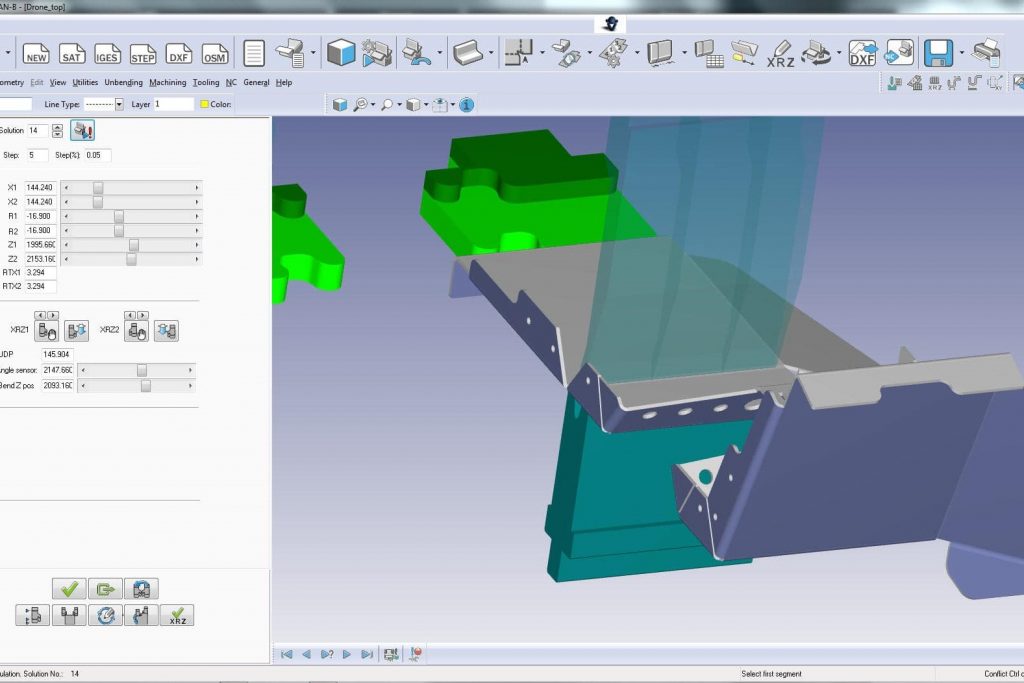Open the dropdown arrow next to large XRZ rotate icon
Screen dimensions: 1024x683
pyautogui.click(x=839, y=53)
